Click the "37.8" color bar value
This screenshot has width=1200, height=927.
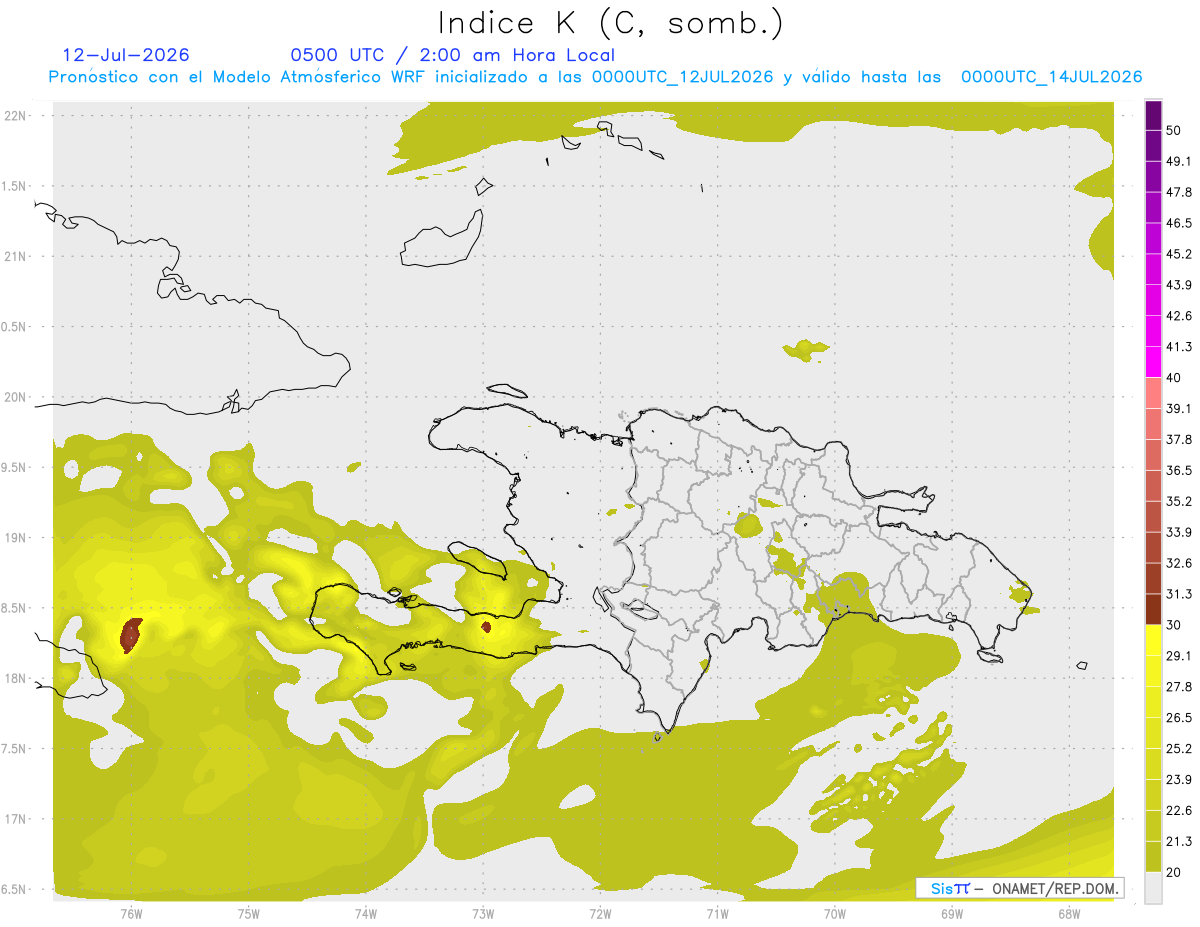coord(1179,439)
